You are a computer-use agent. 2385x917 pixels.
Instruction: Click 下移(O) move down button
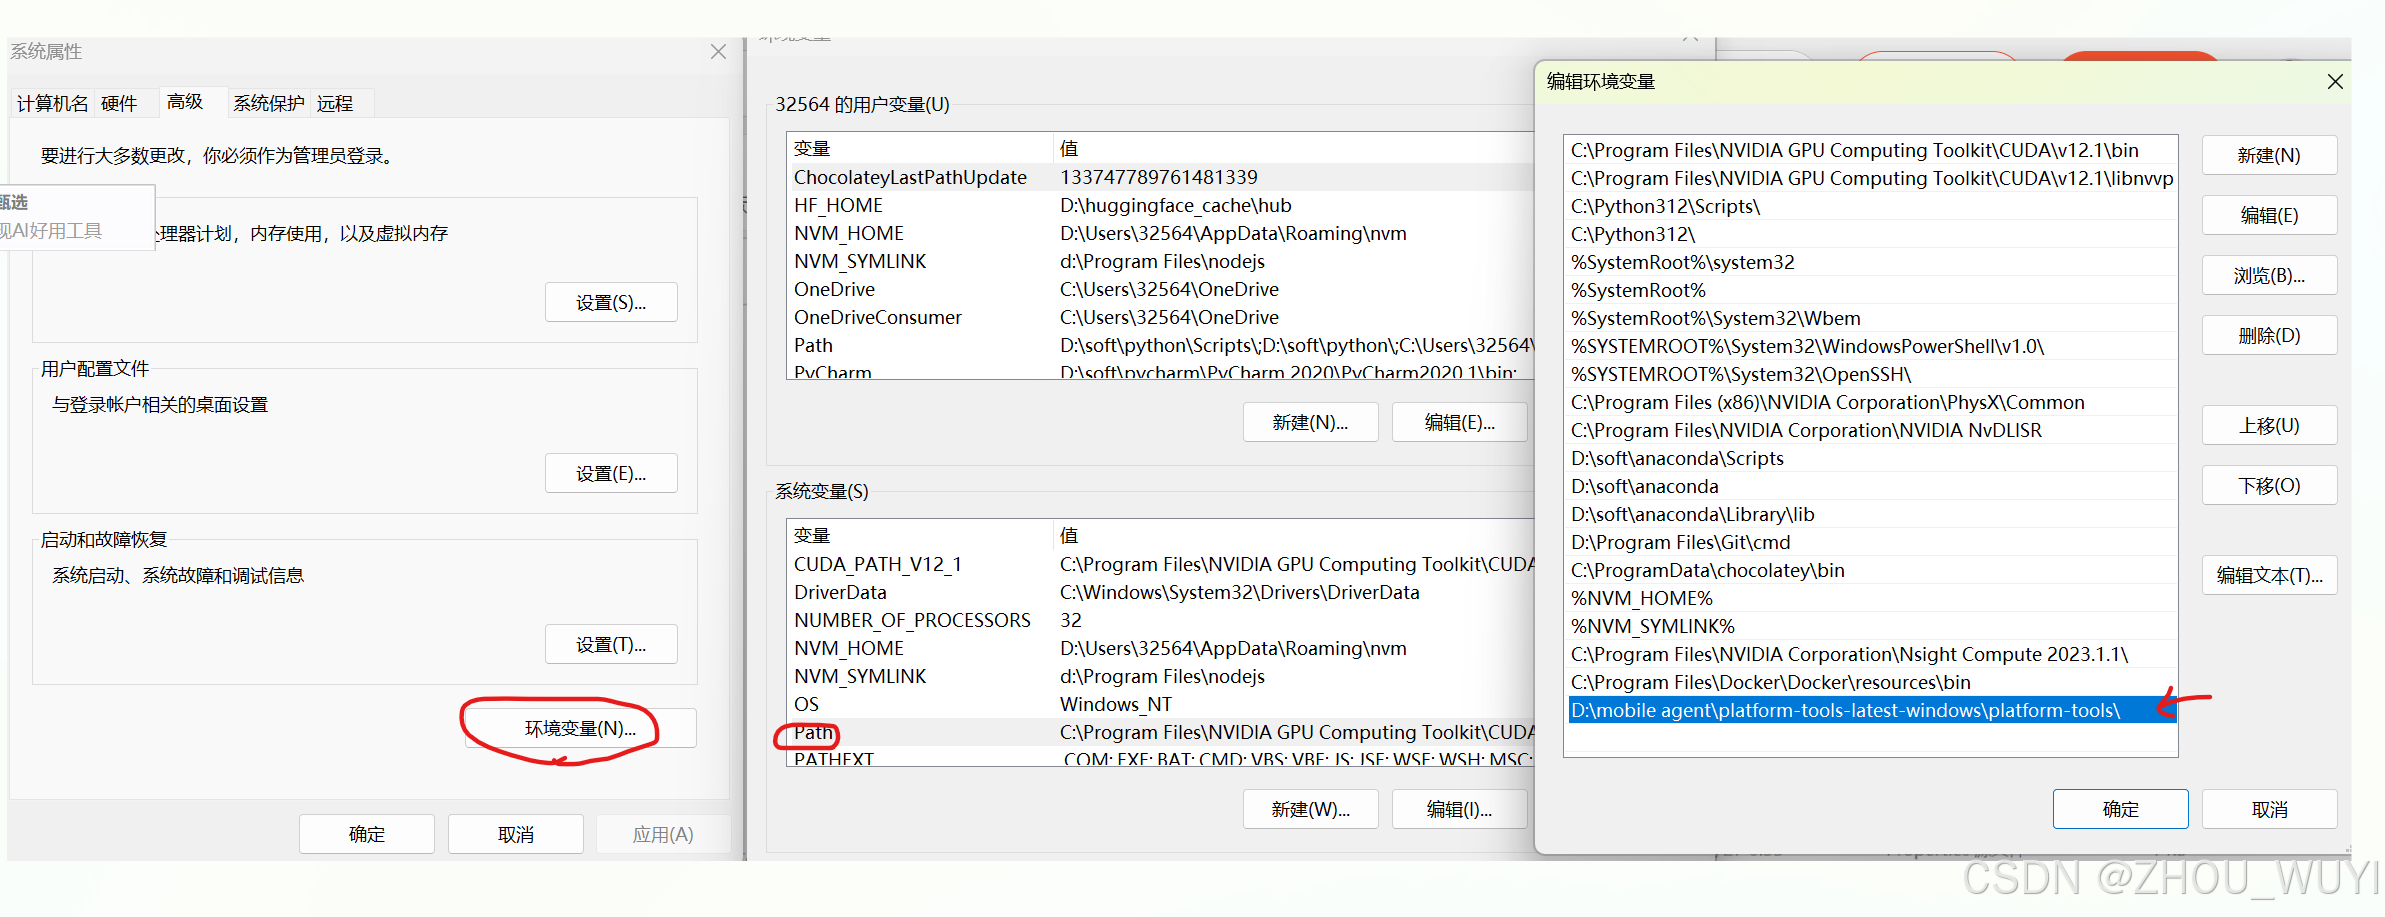coord(2269,486)
